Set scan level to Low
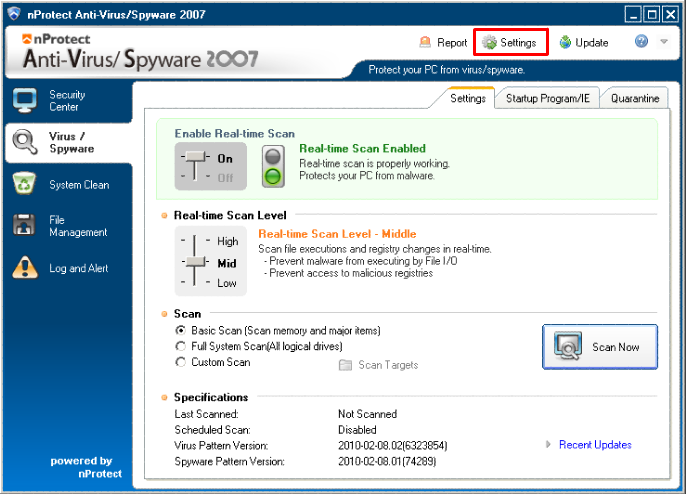Screen dimensions: 686x494 pos(227,283)
